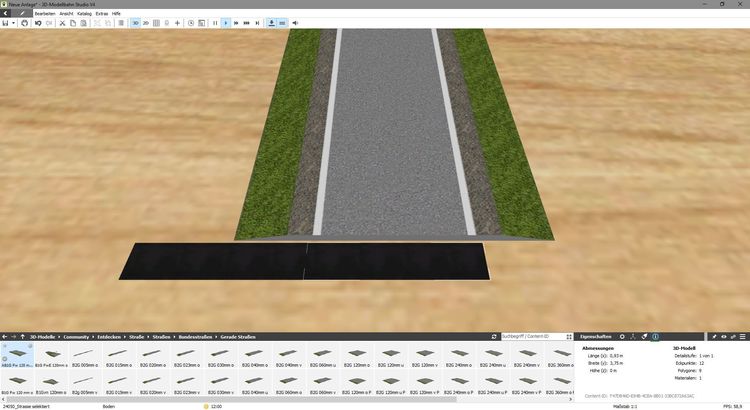This screenshot has width=750, height=410.
Task: Open 3D-Modelle breadcrumb
Action: [x=43, y=337]
